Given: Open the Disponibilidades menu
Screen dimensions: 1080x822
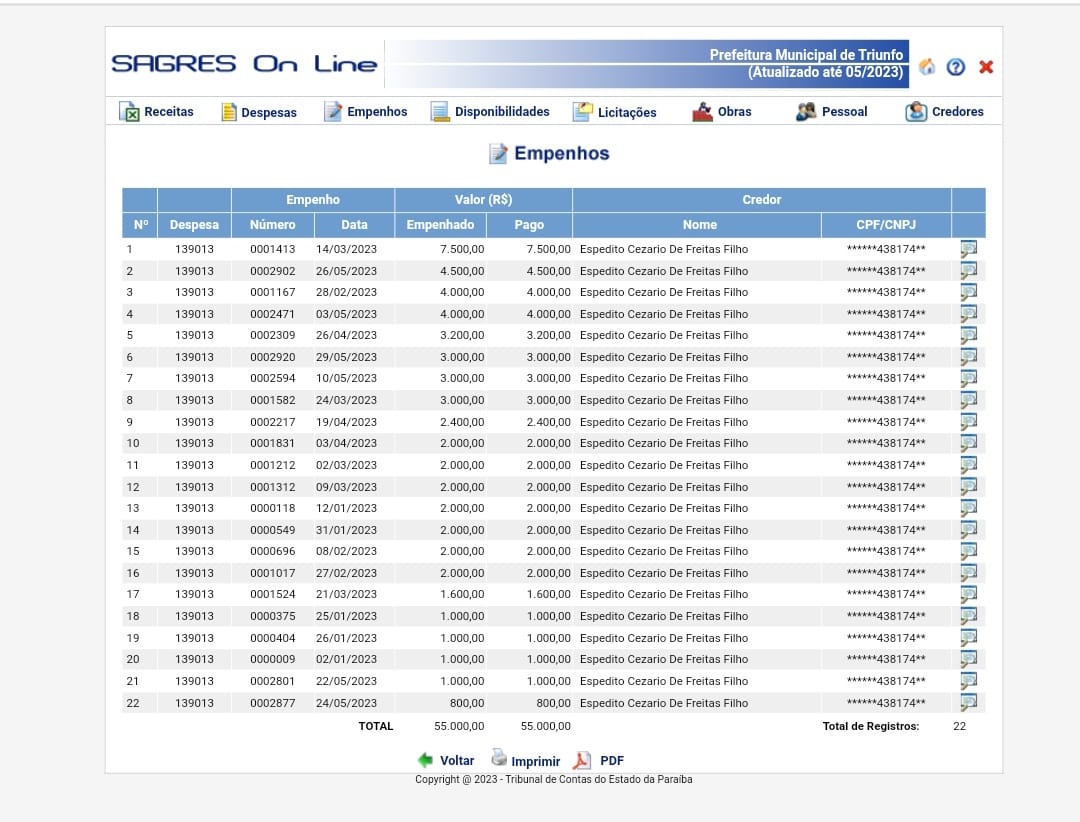Looking at the screenshot, I should pos(490,112).
